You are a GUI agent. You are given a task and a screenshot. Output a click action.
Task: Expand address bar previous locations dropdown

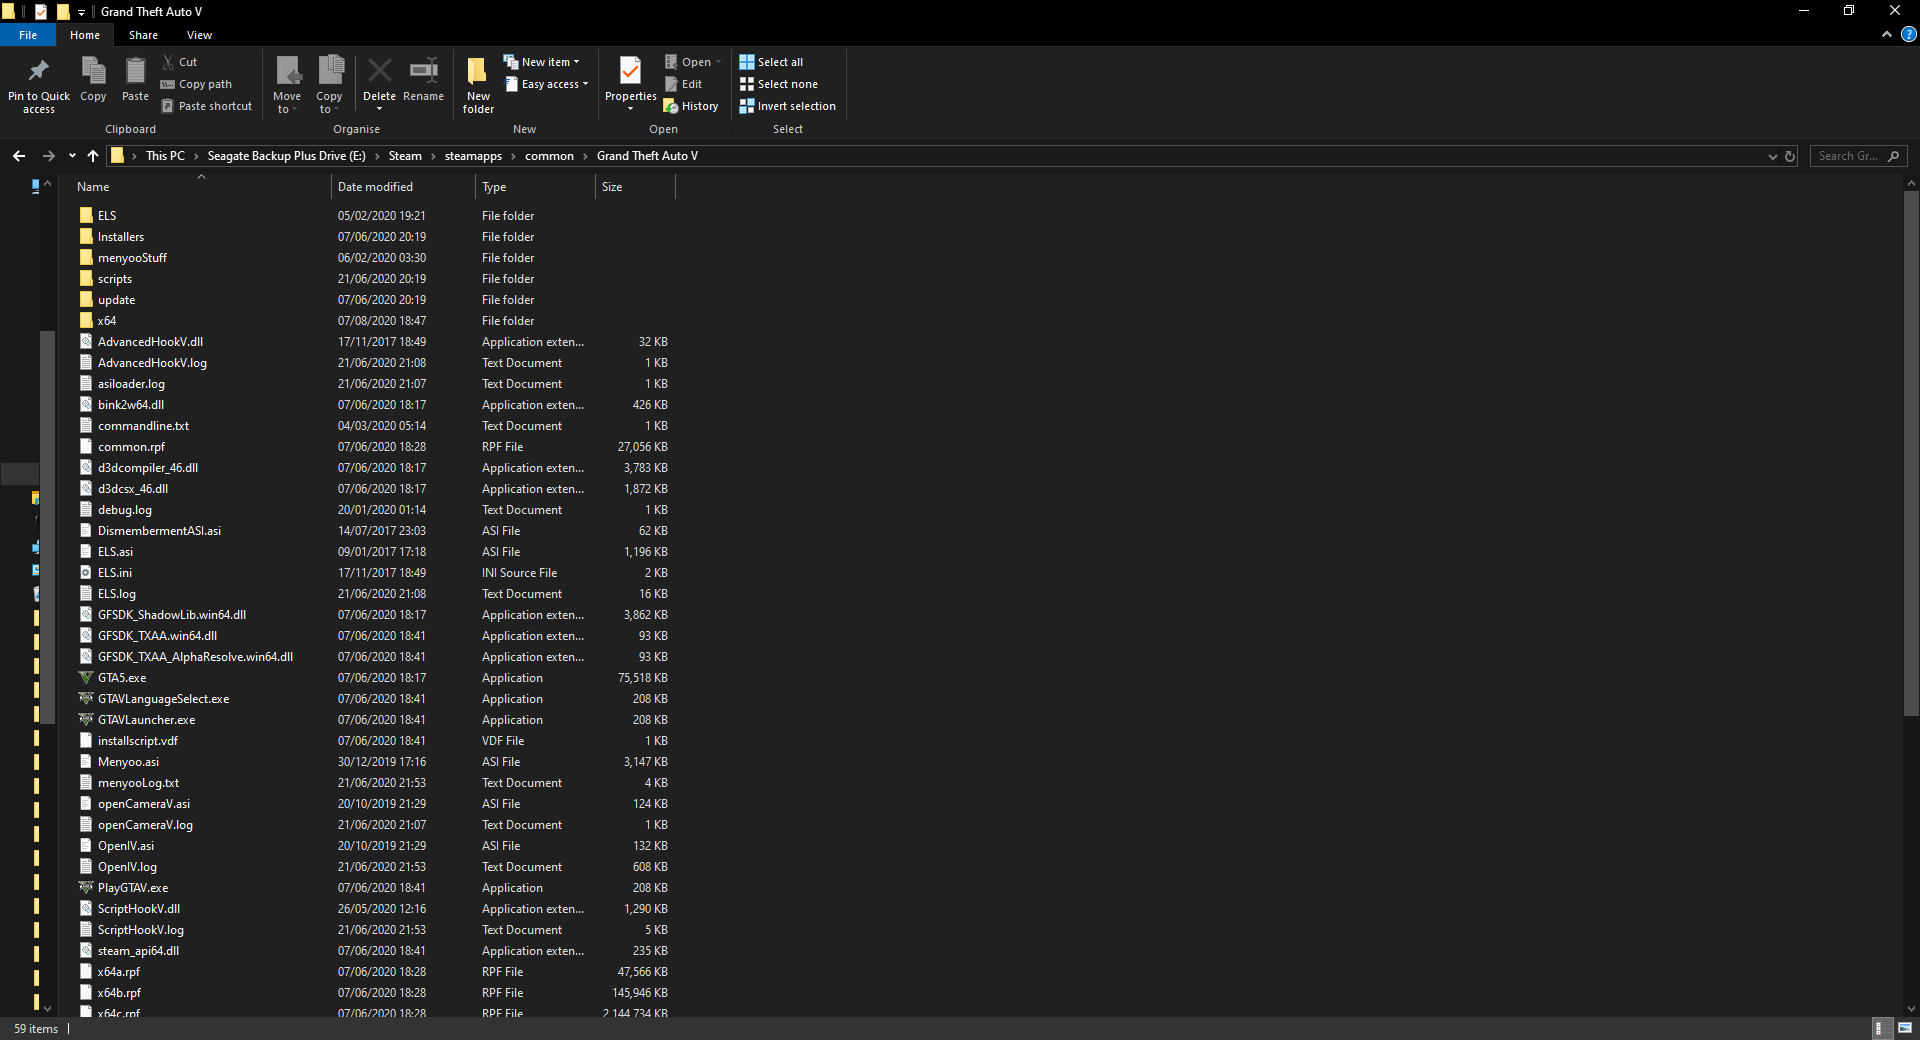1772,156
